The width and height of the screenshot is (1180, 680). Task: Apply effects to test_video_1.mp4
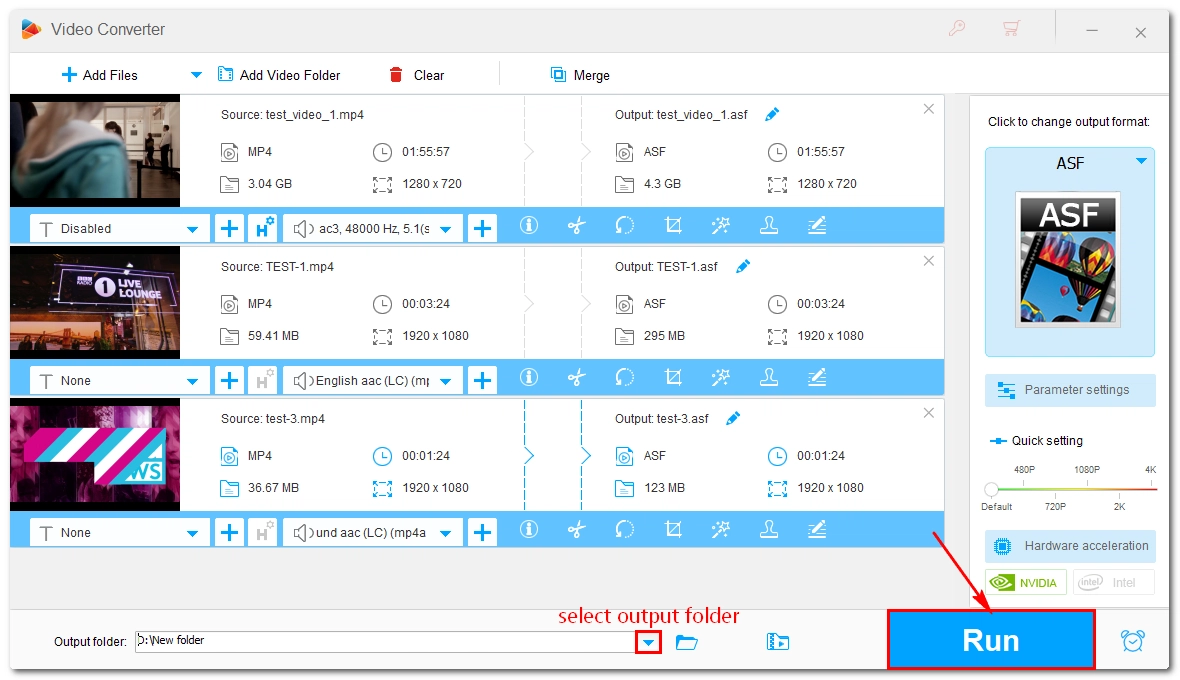click(721, 225)
